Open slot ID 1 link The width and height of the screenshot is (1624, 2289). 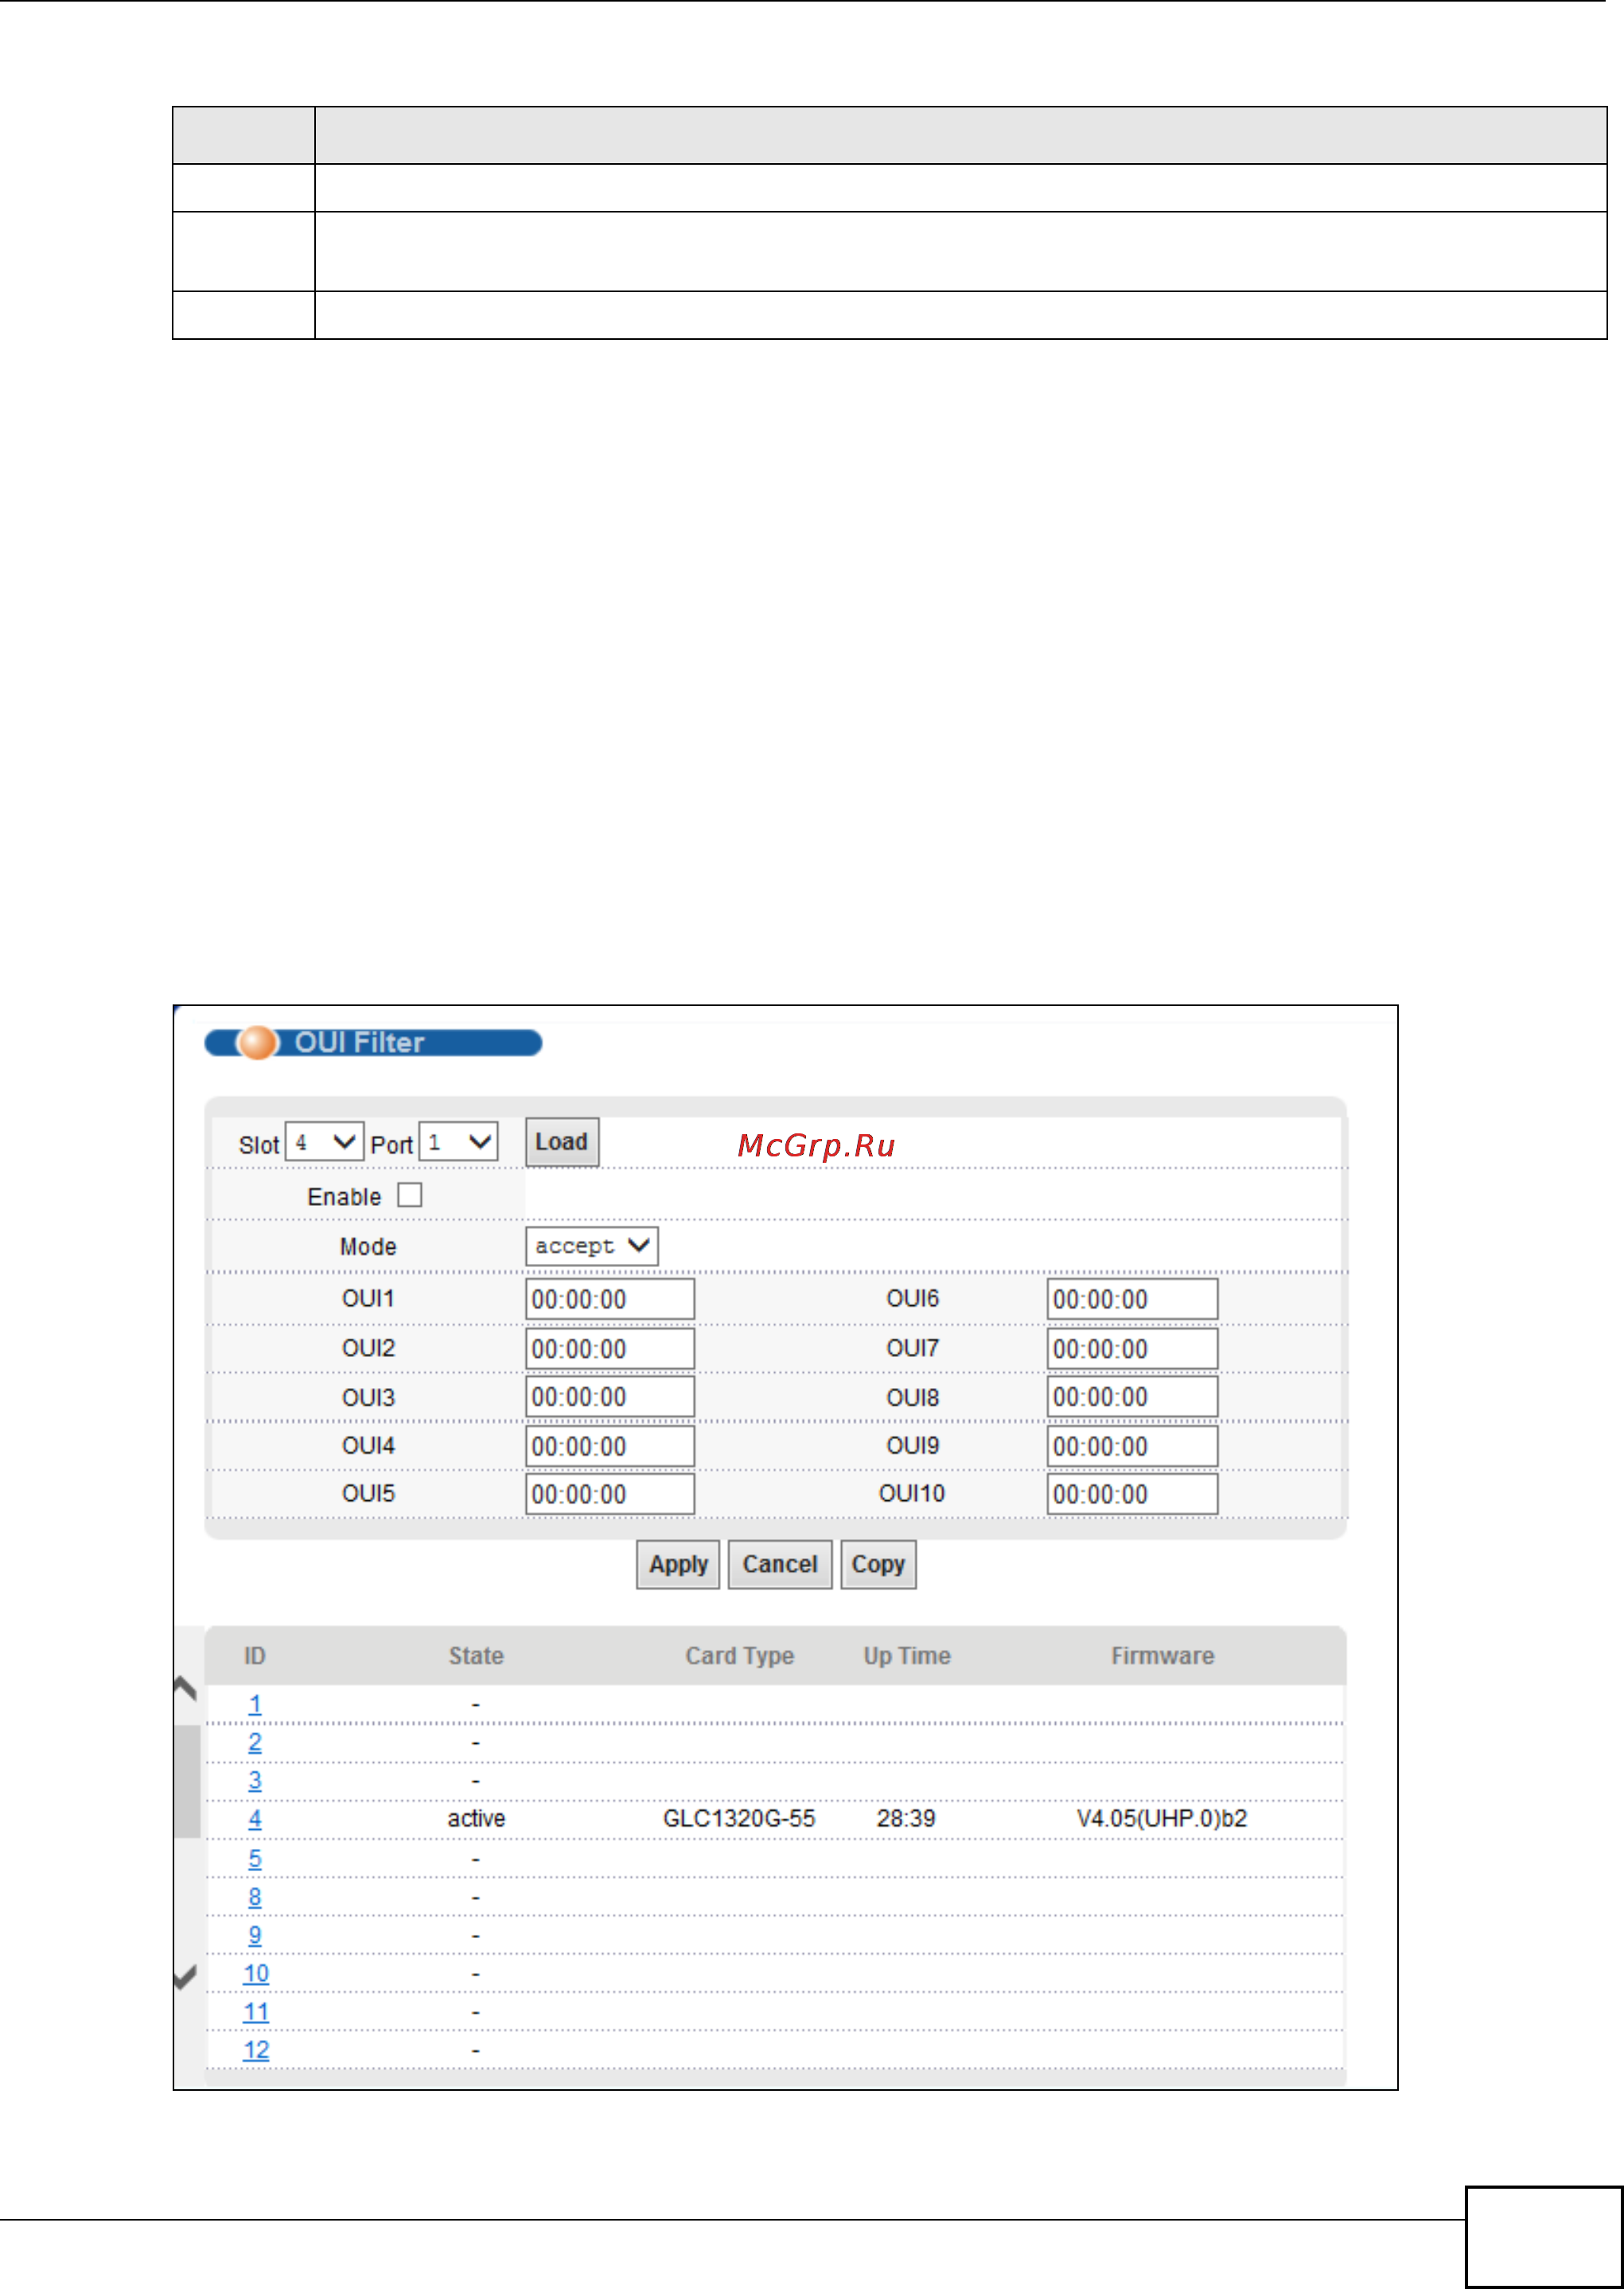[255, 1704]
